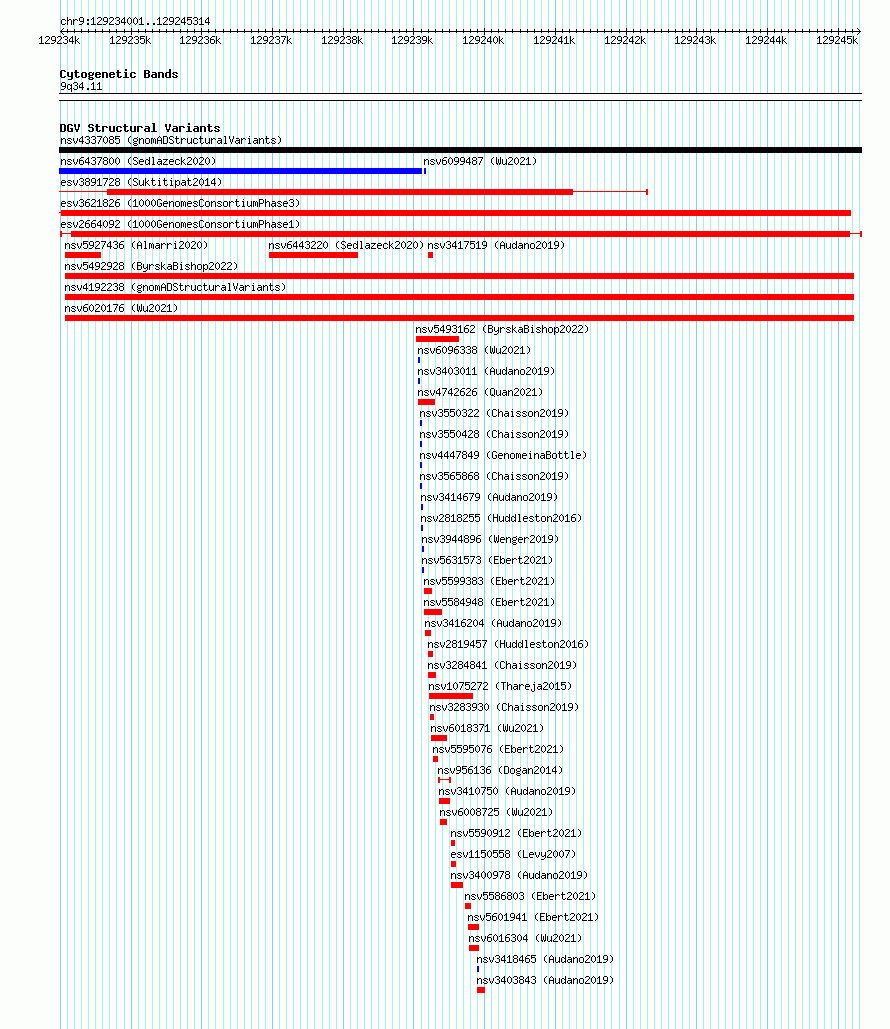Click the 9q34.11 cytogenetic band label
This screenshot has height=1029, width=890.
pos(81,87)
